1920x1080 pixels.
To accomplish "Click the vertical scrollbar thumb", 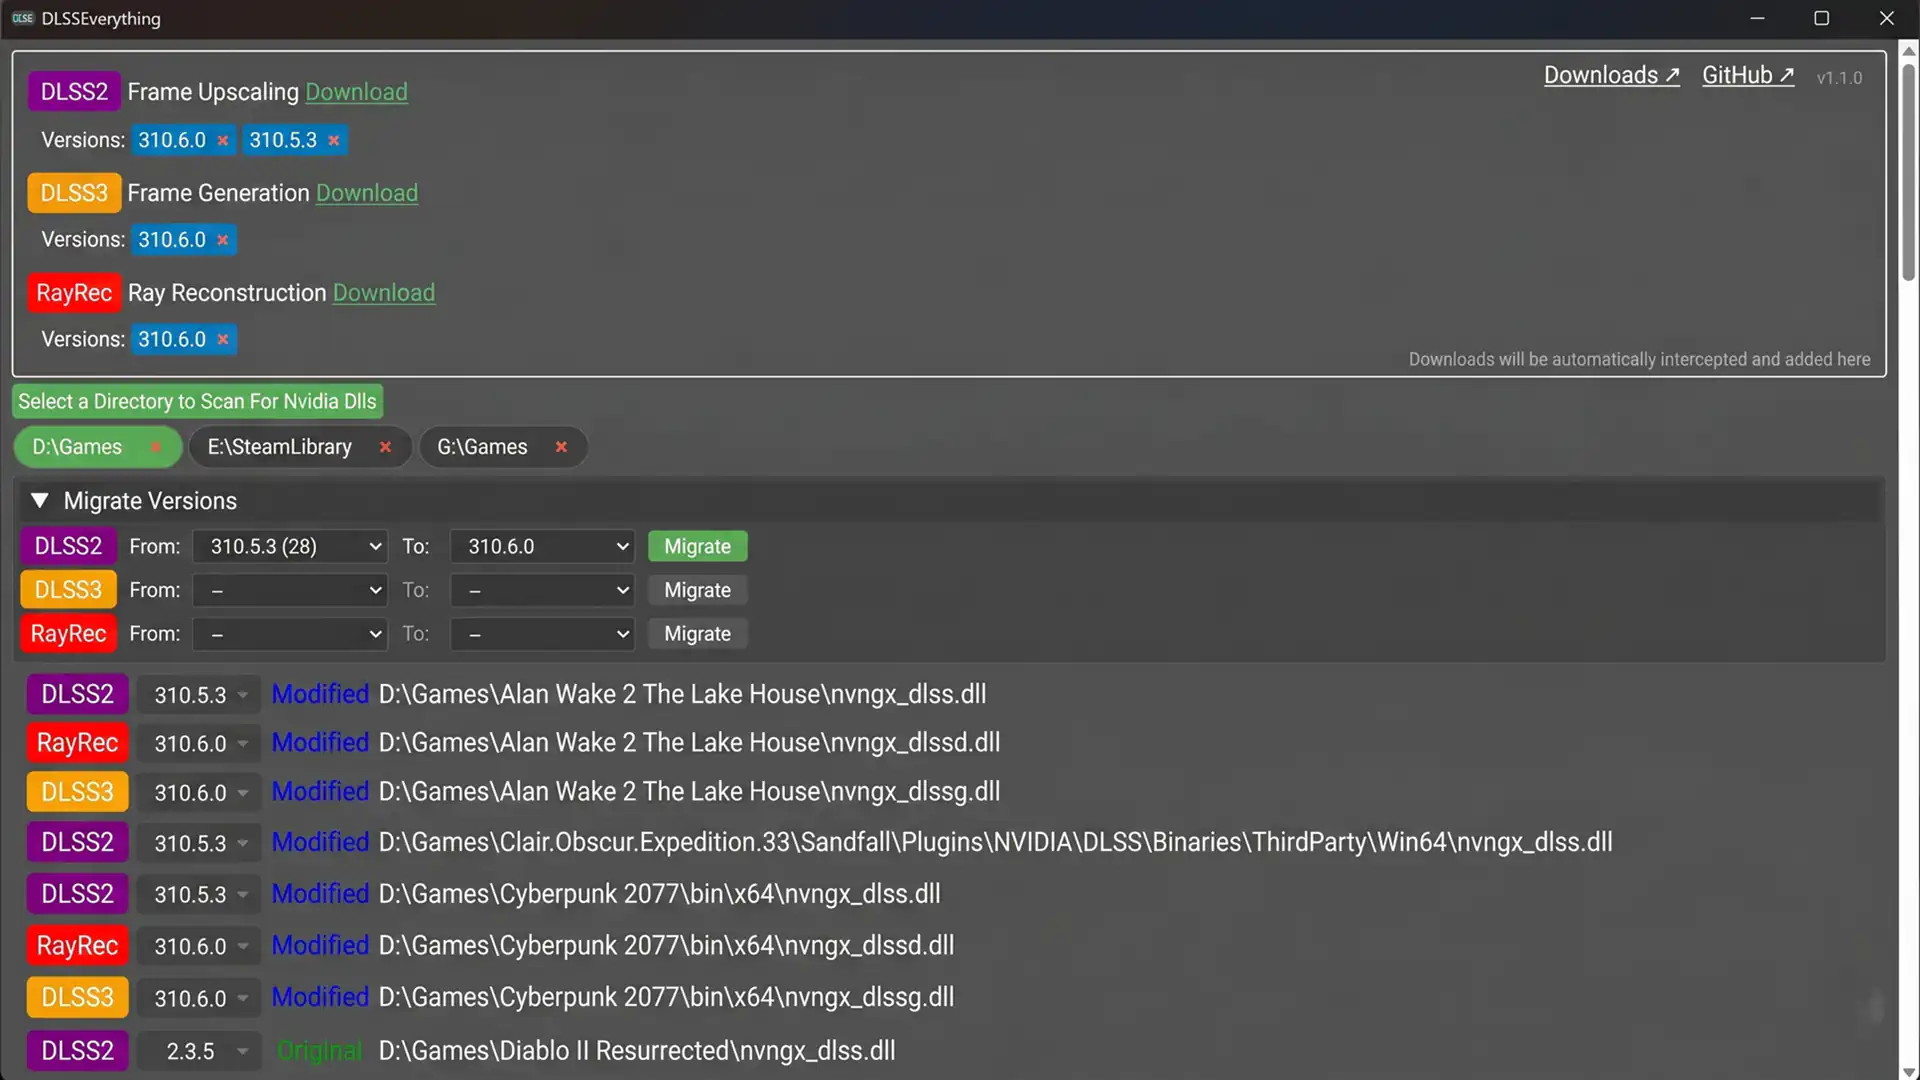I will pyautogui.click(x=1909, y=170).
